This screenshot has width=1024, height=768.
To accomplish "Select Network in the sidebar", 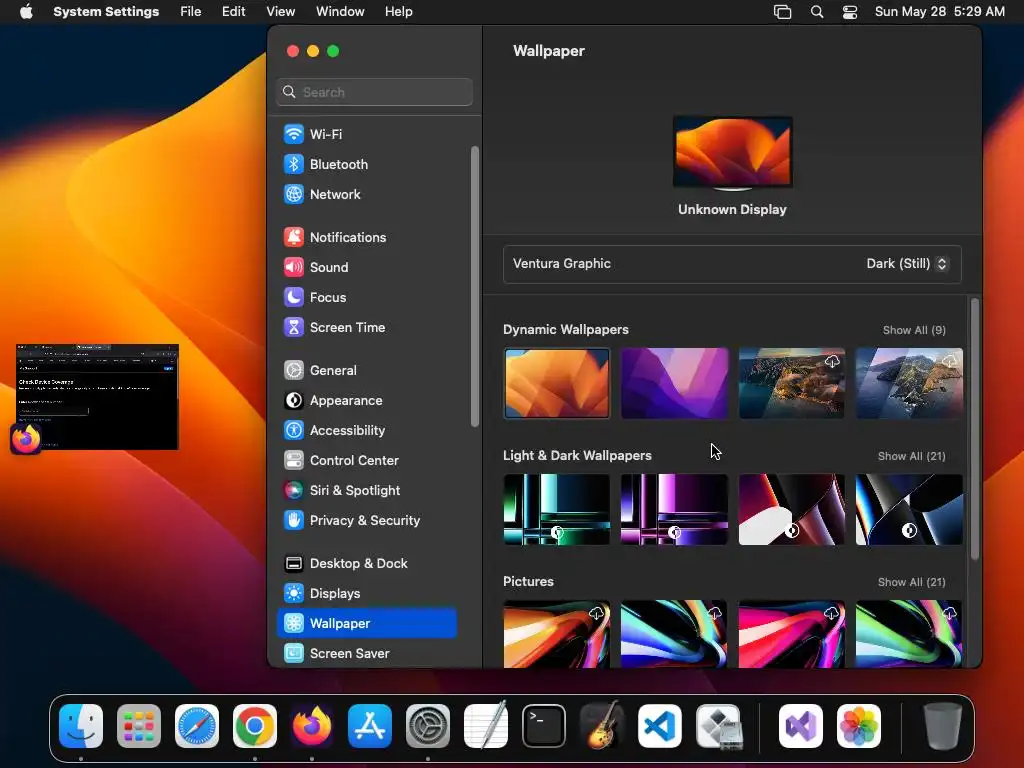I will (366, 194).
